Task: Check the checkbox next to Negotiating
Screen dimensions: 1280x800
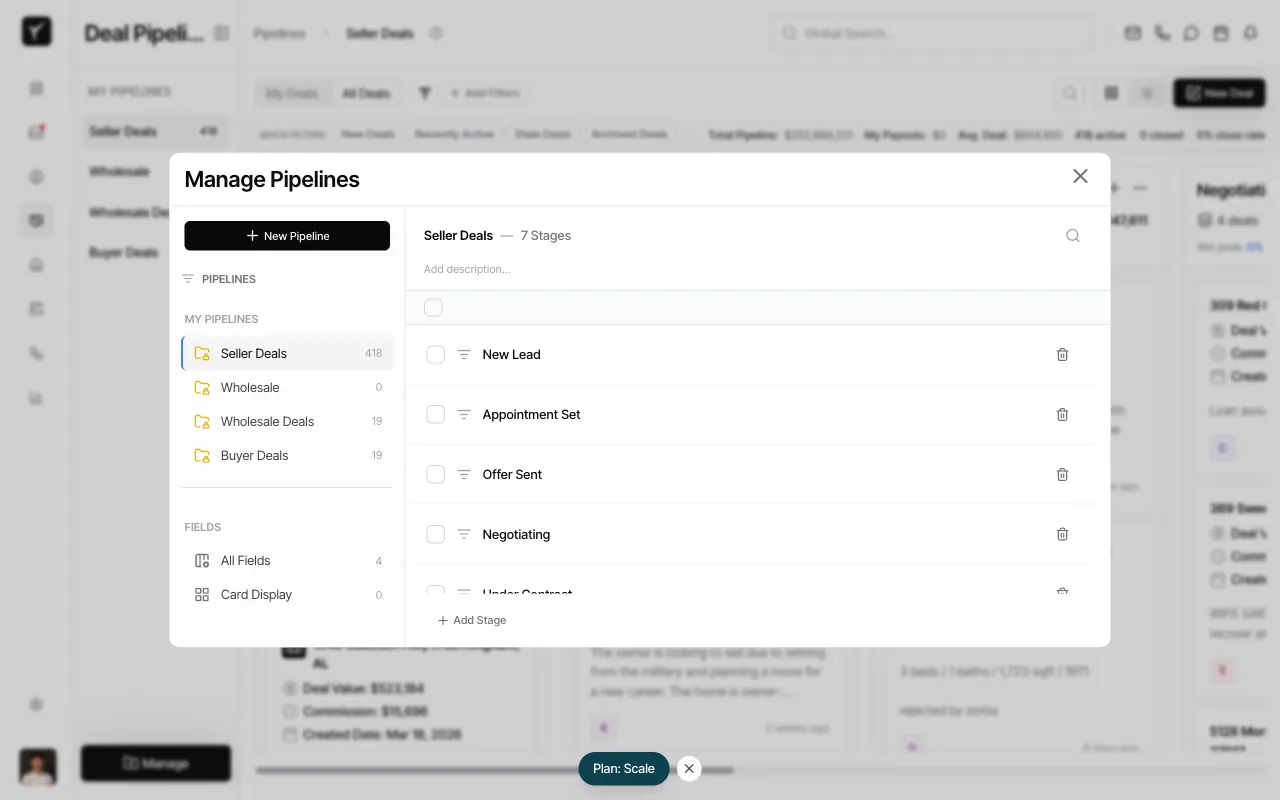Action: point(435,534)
